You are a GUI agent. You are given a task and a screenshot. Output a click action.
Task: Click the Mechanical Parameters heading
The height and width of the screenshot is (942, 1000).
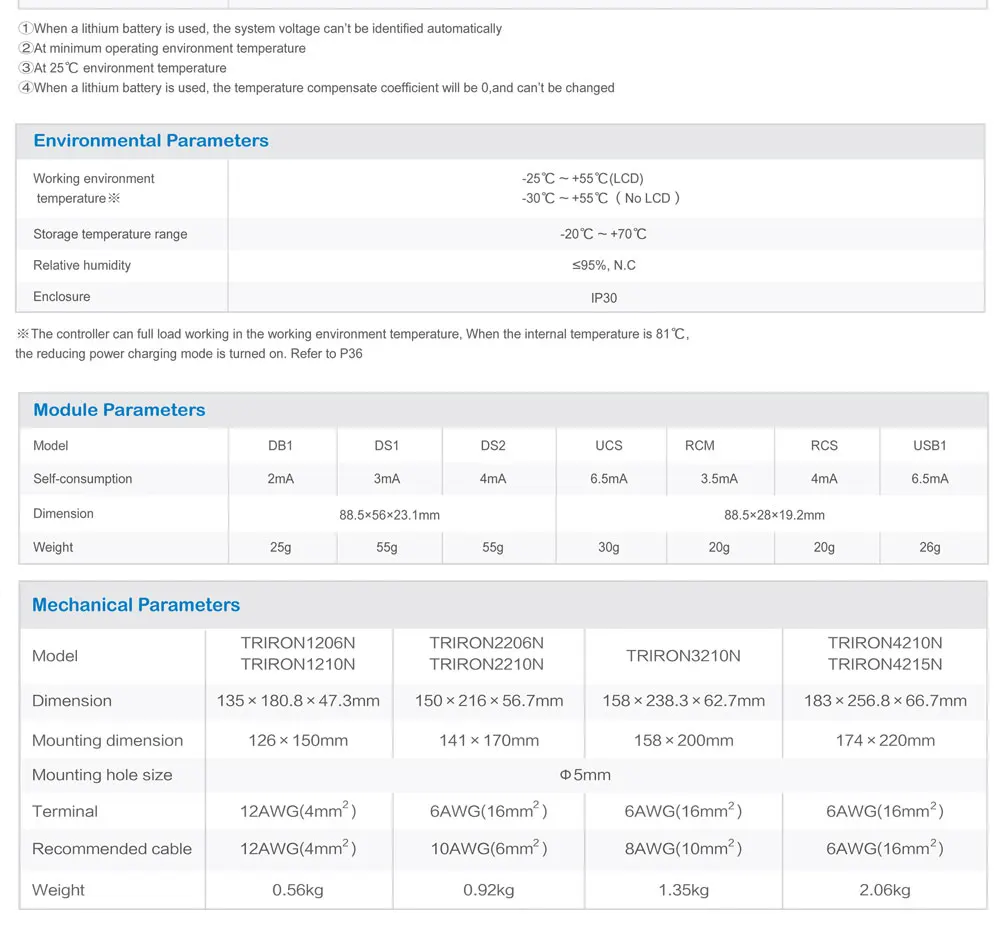point(136,605)
